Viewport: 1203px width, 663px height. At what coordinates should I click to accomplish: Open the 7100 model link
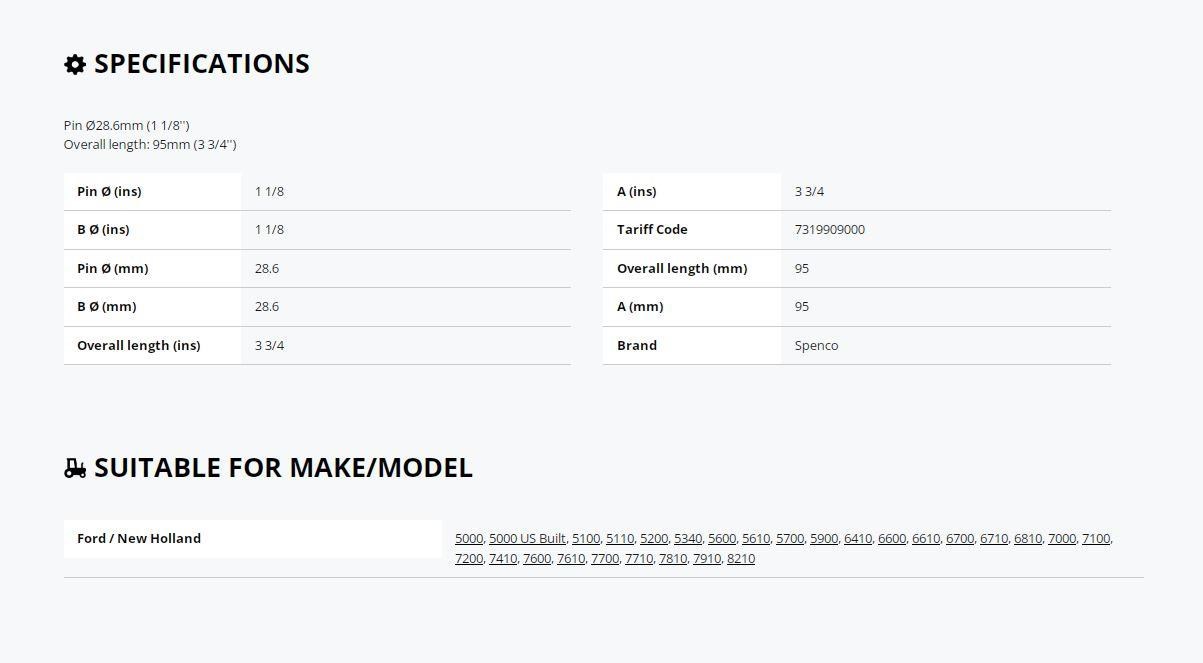(1095, 538)
